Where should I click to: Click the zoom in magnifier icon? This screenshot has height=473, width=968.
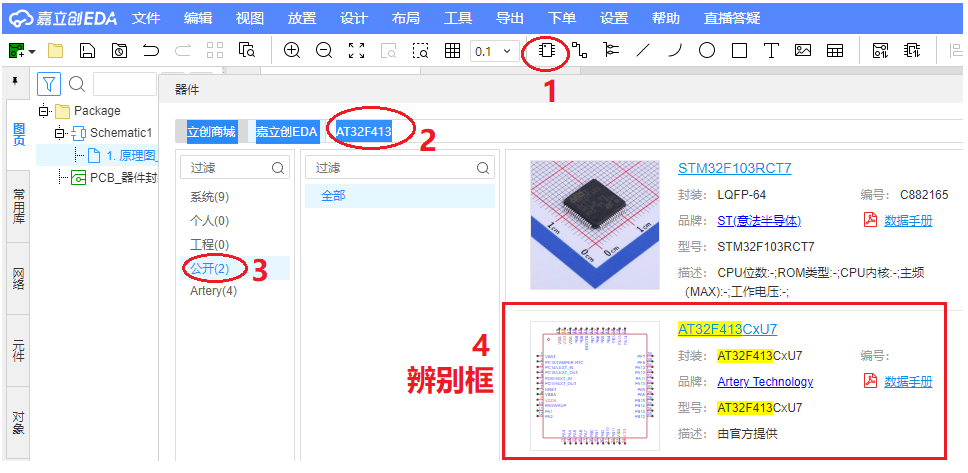coord(292,50)
